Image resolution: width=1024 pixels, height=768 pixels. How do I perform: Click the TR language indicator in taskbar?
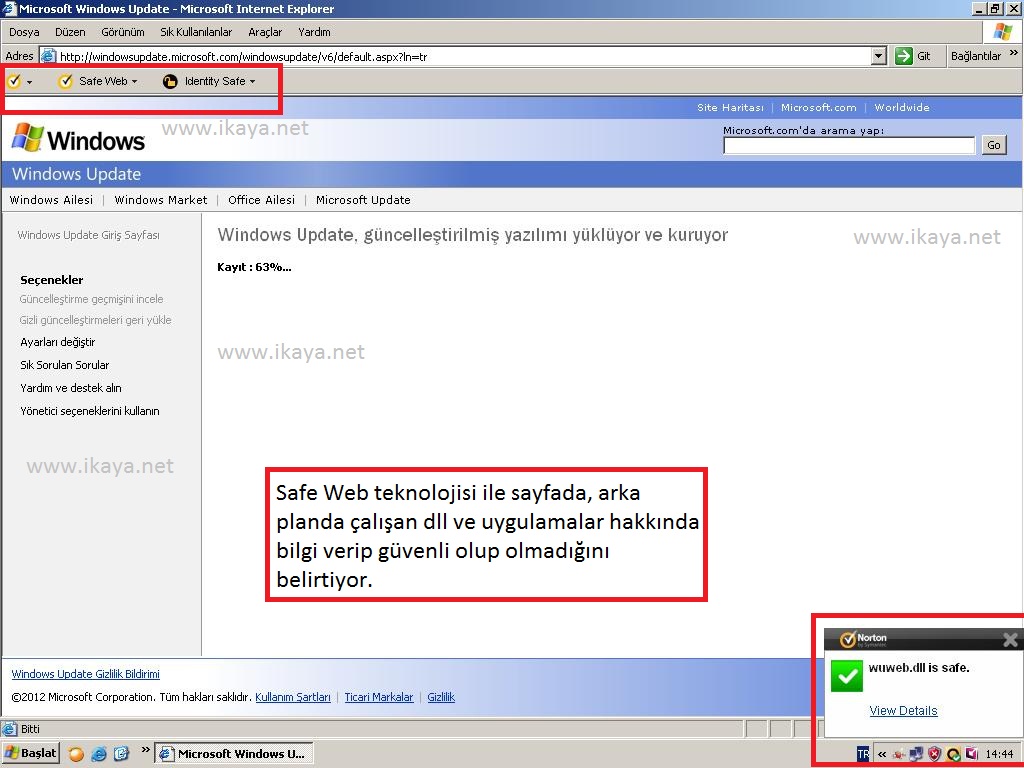[863, 754]
